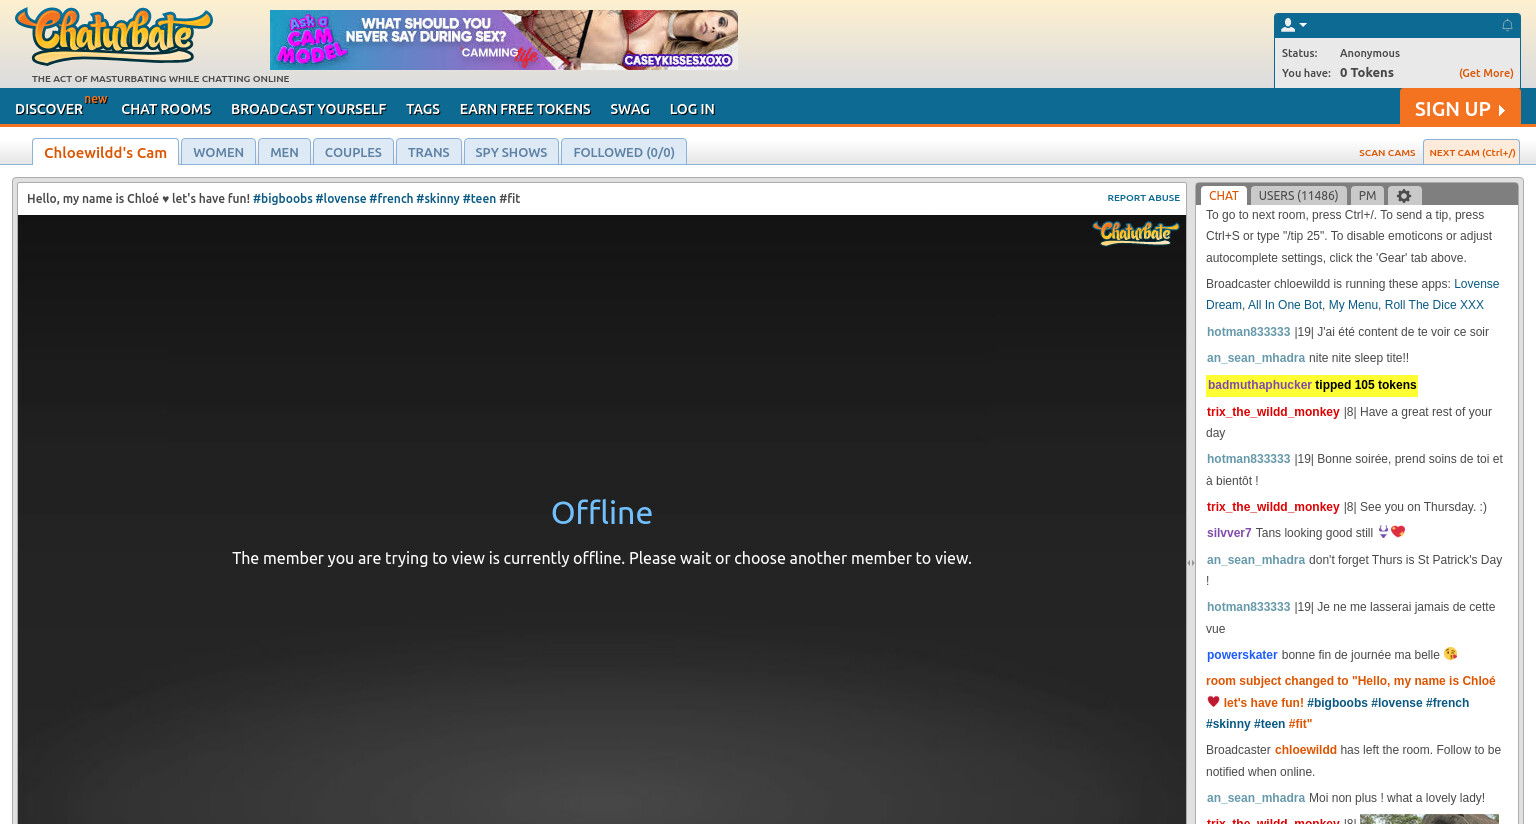Click trix_the_wildd_monkey in "See you on Thursday" message

(x=1273, y=507)
